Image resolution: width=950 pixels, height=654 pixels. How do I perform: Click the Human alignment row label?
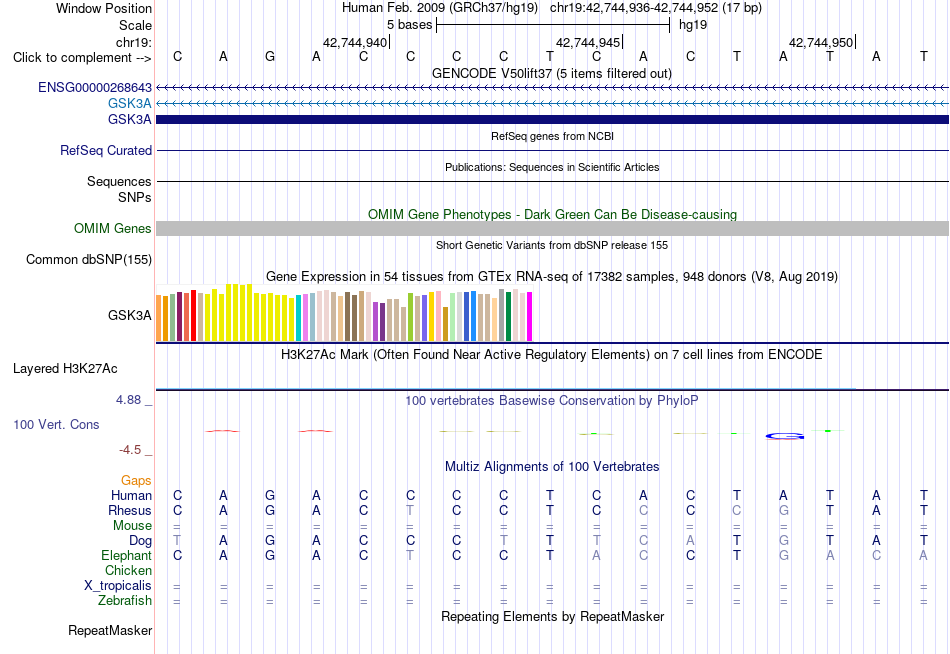[x=131, y=496]
